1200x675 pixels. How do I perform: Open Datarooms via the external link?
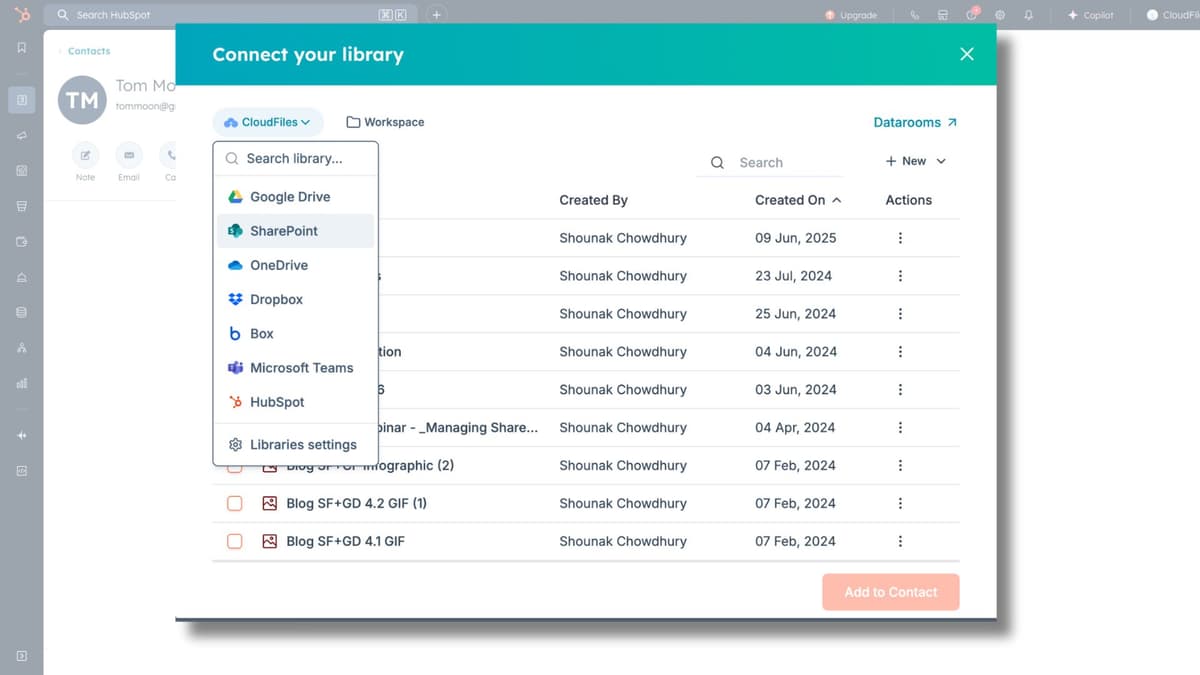[914, 121]
